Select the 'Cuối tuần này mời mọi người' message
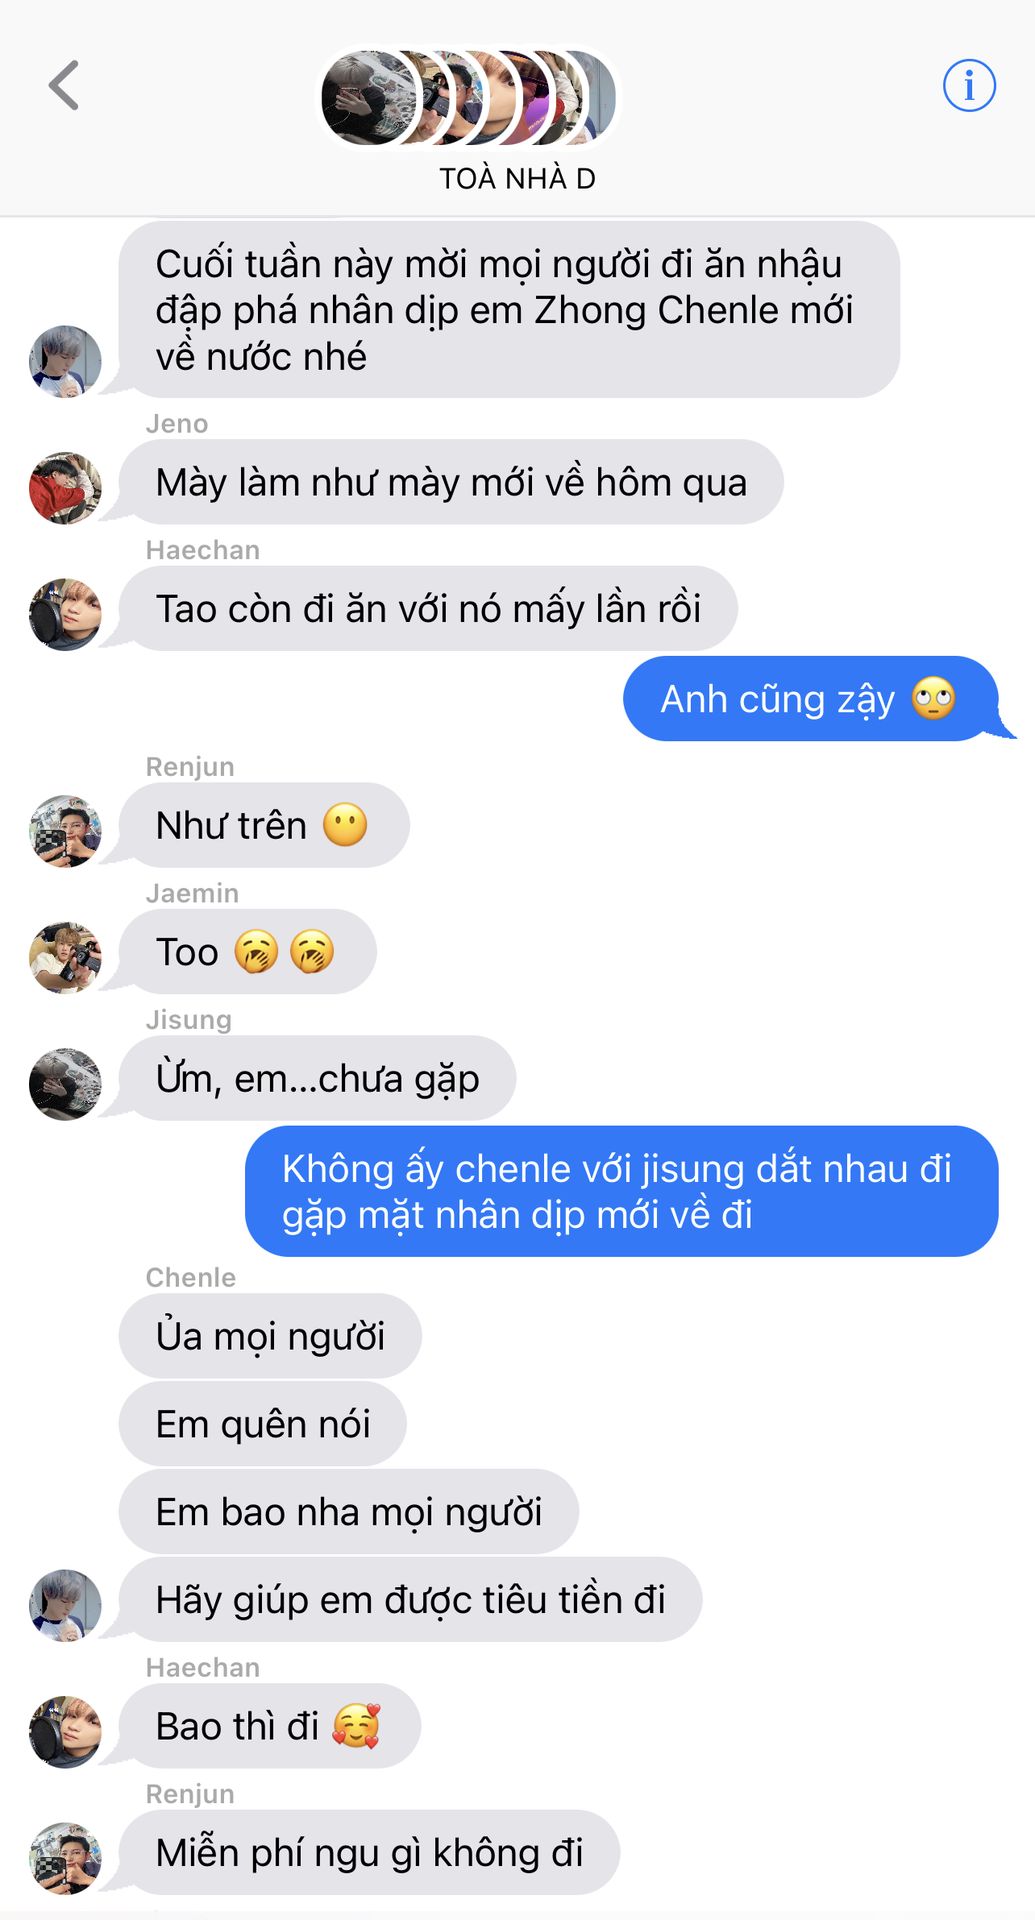This screenshot has height=1920, width=1035. pyautogui.click(x=509, y=310)
